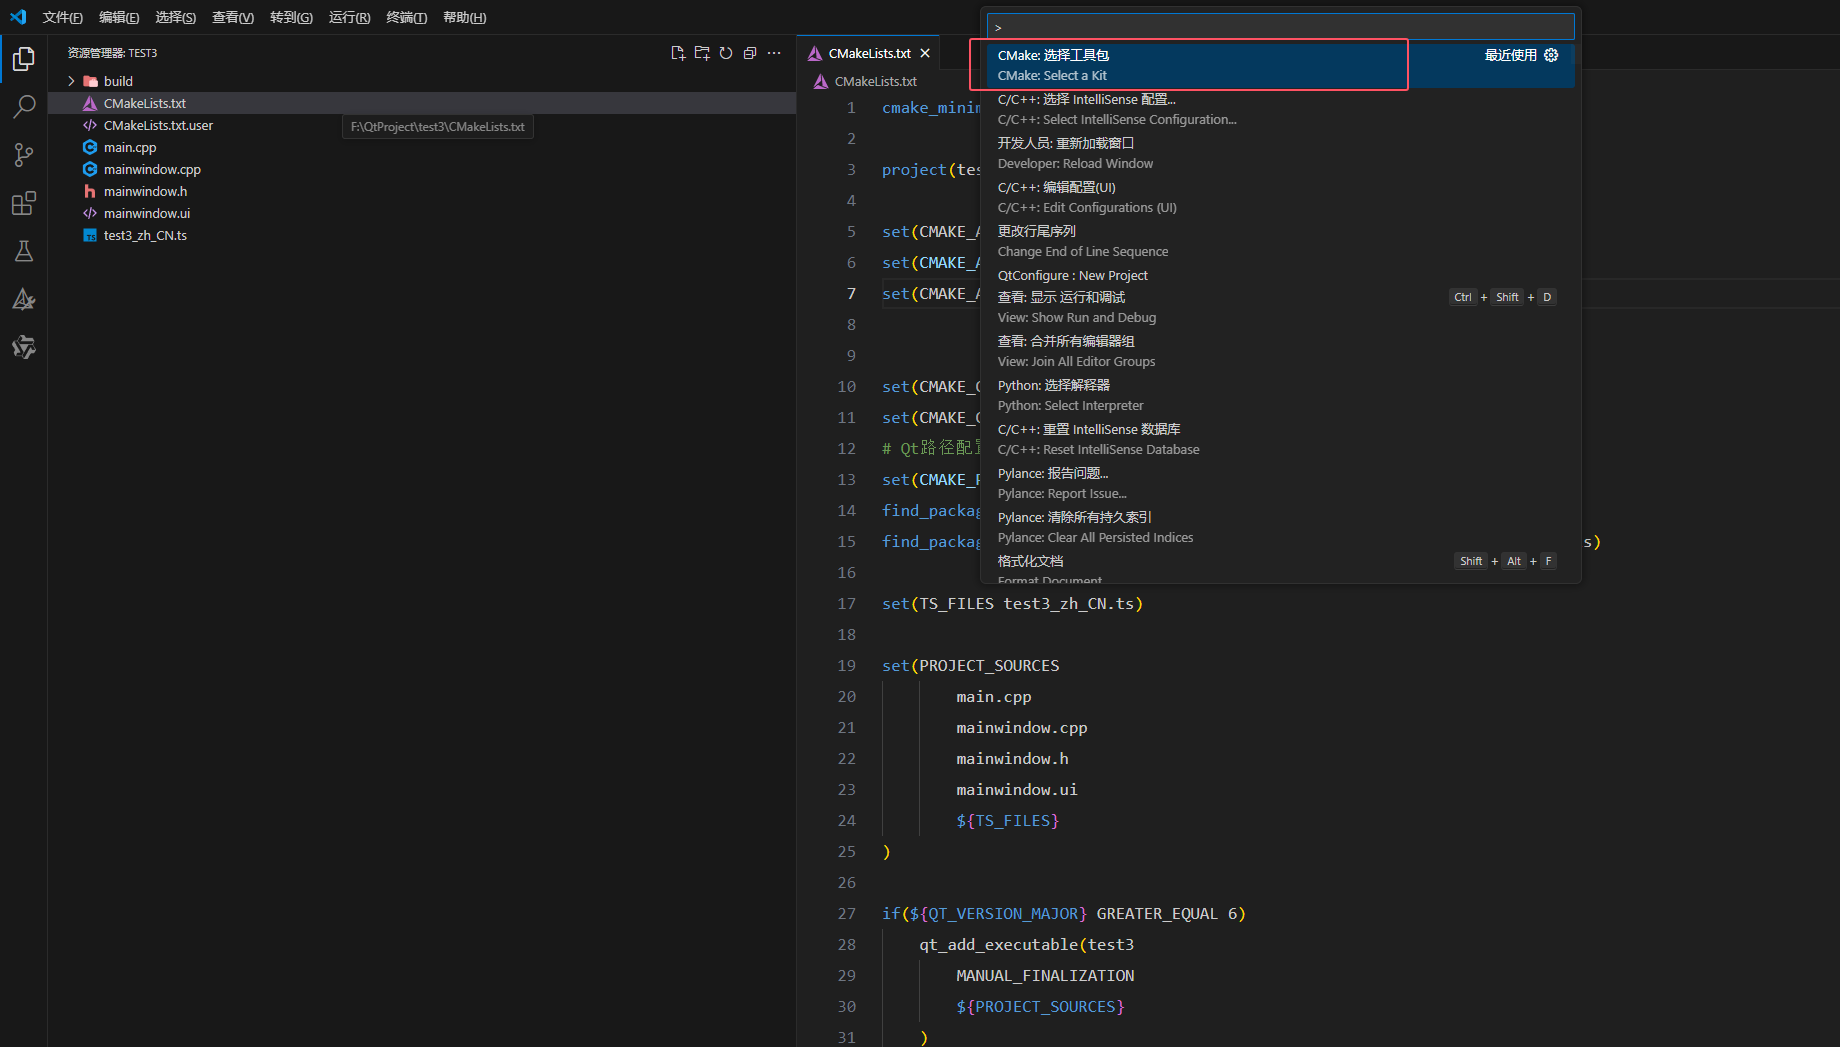Image resolution: width=1840 pixels, height=1047 pixels.
Task: Open CMakeLists.txt.user file
Action: coord(421,125)
